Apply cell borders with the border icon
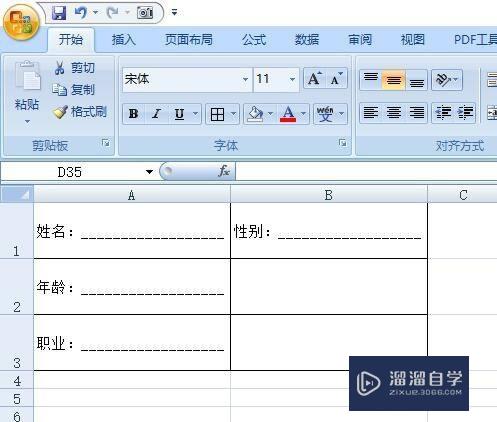This screenshot has width=497, height=422. [217, 114]
